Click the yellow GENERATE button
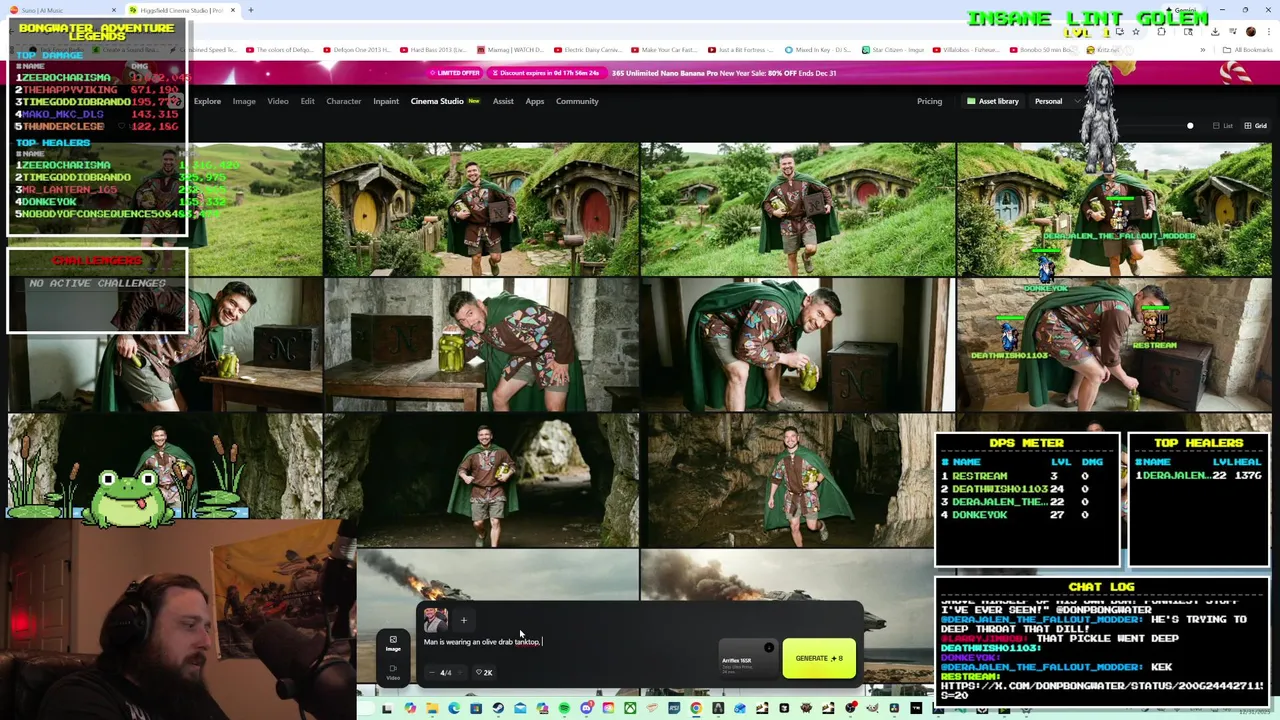The image size is (1280, 720). point(819,658)
